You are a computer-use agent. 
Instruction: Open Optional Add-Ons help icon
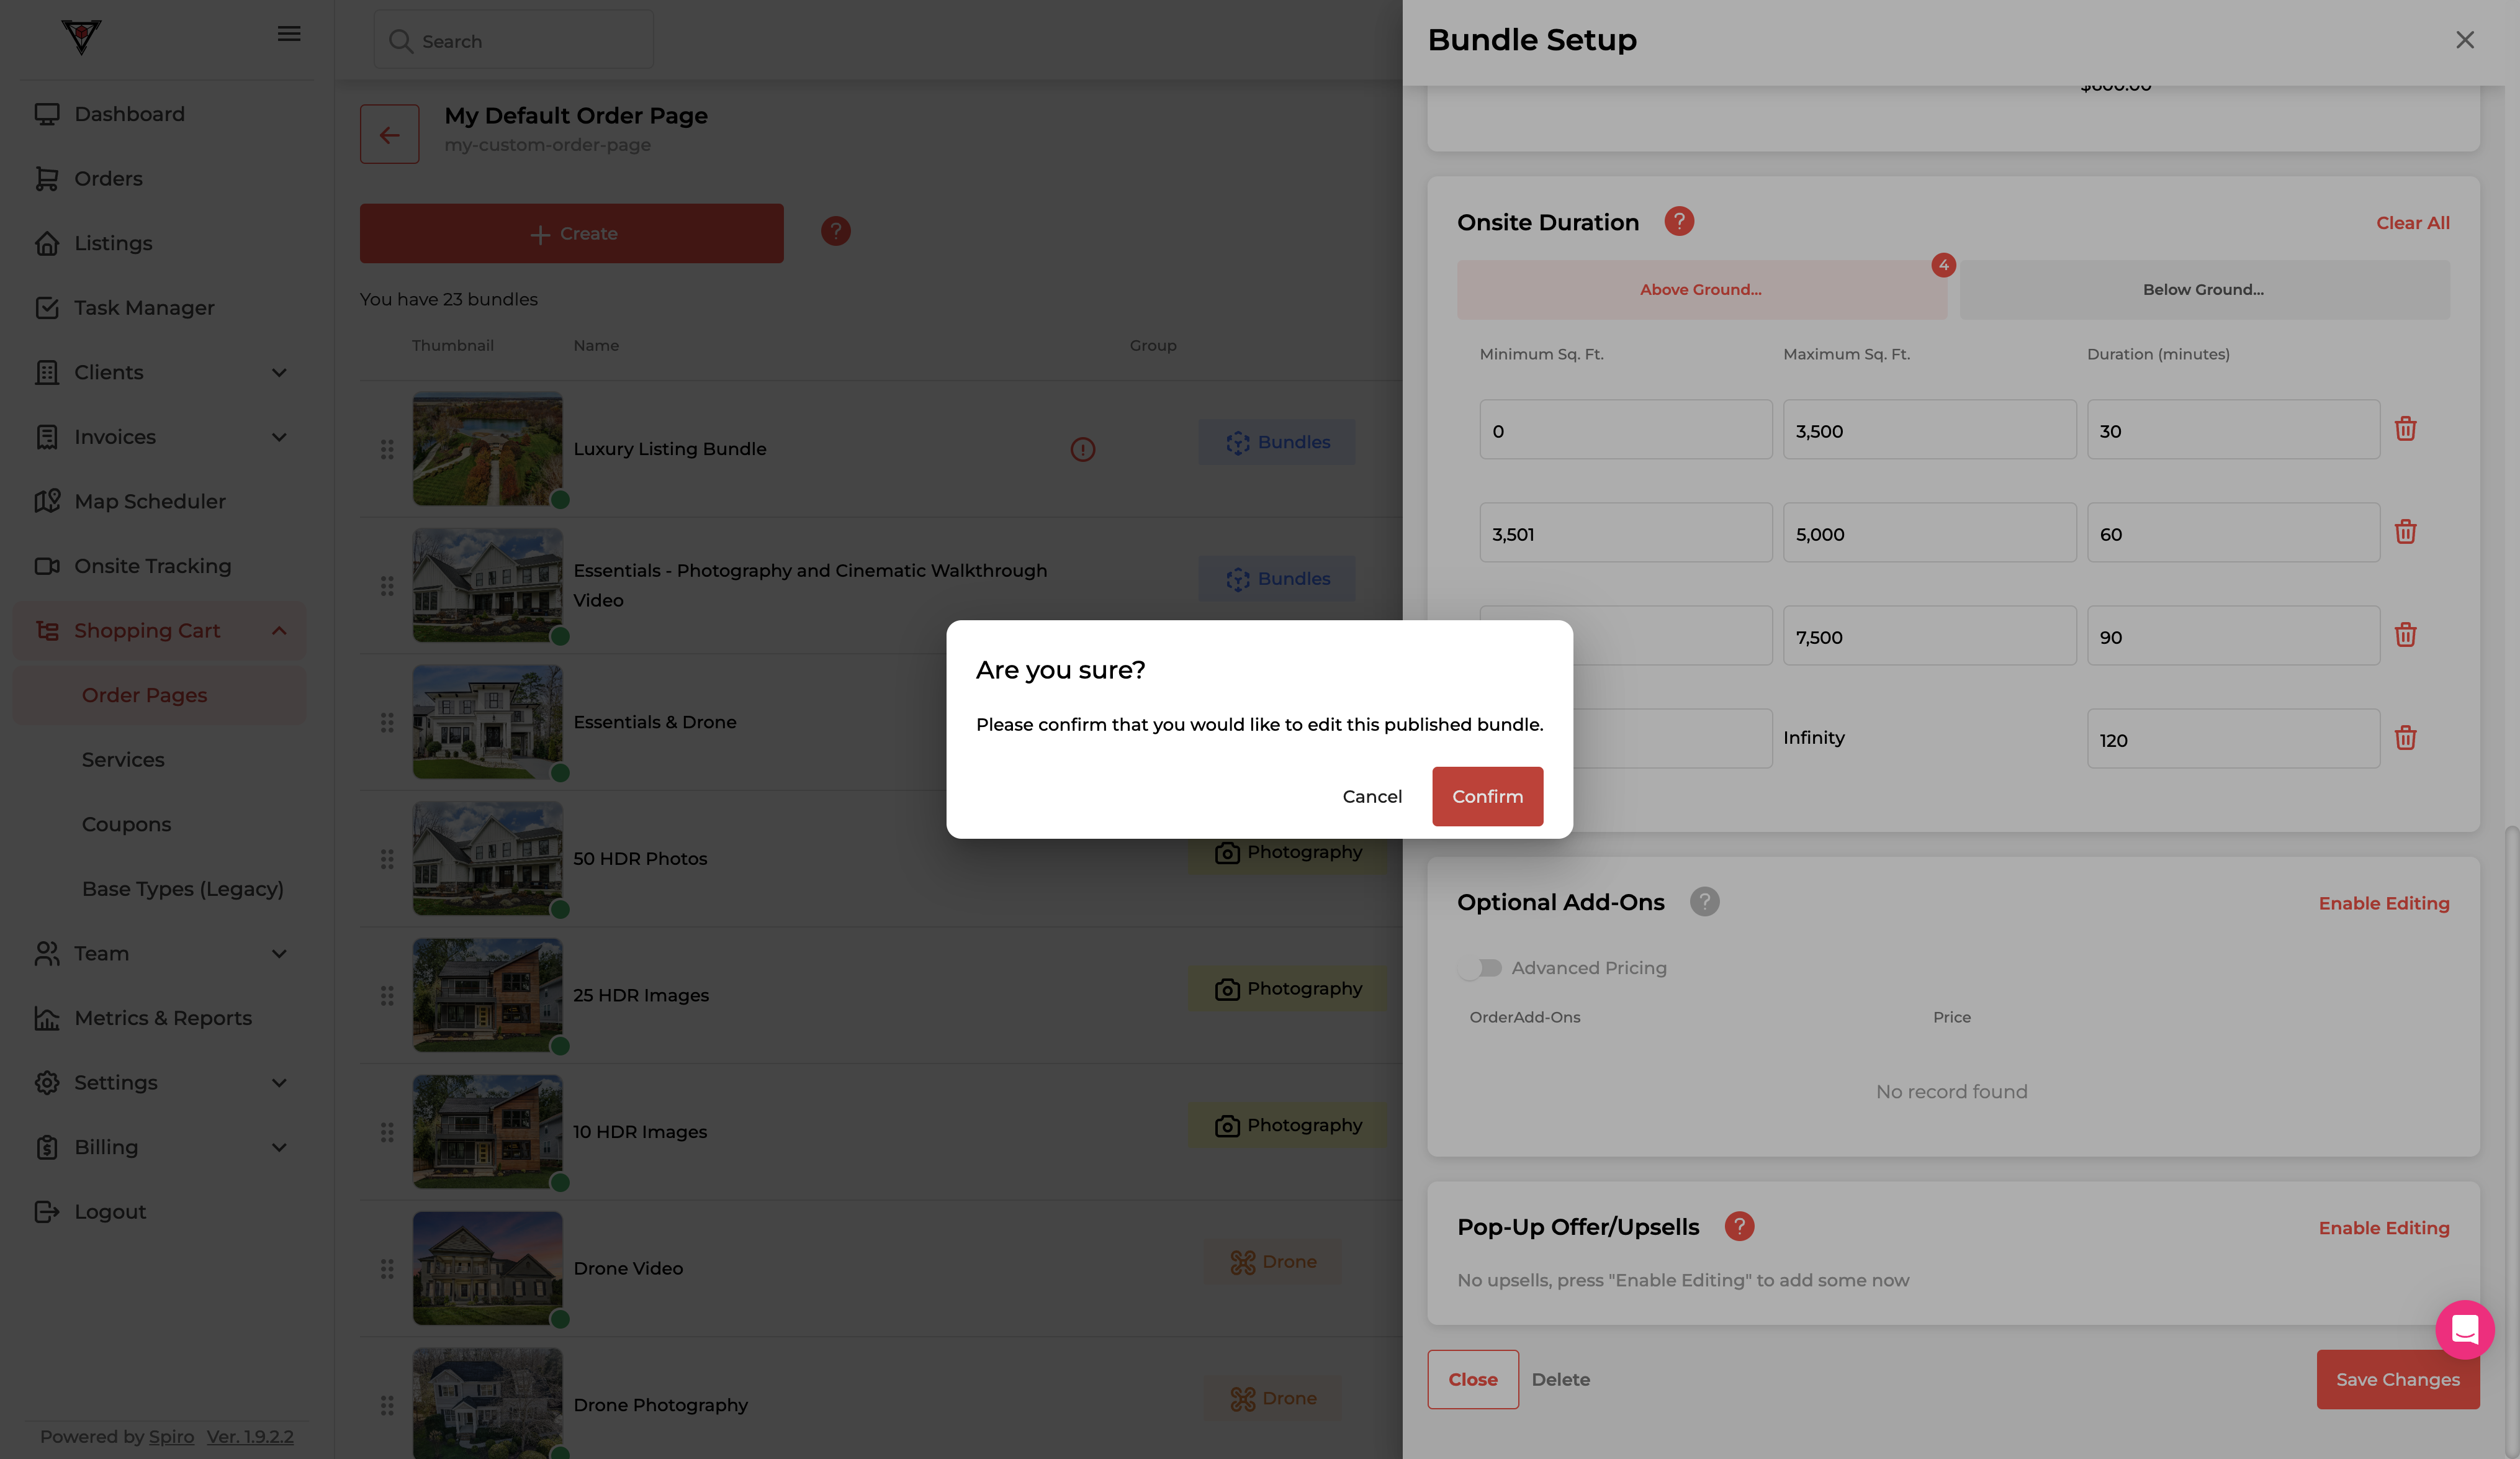pyautogui.click(x=1705, y=901)
